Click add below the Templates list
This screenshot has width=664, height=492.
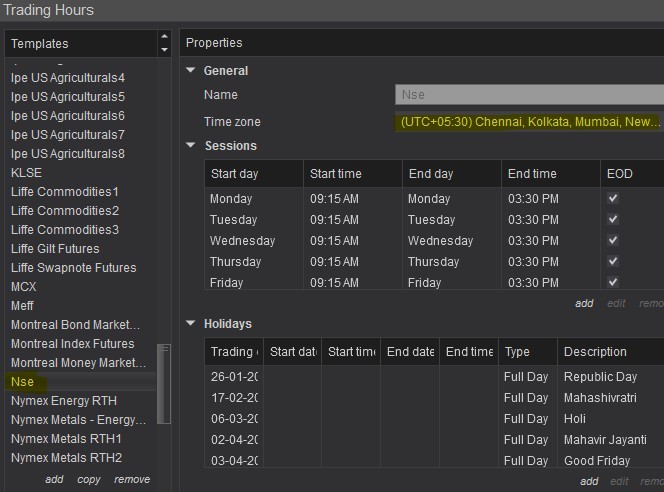tap(54, 480)
